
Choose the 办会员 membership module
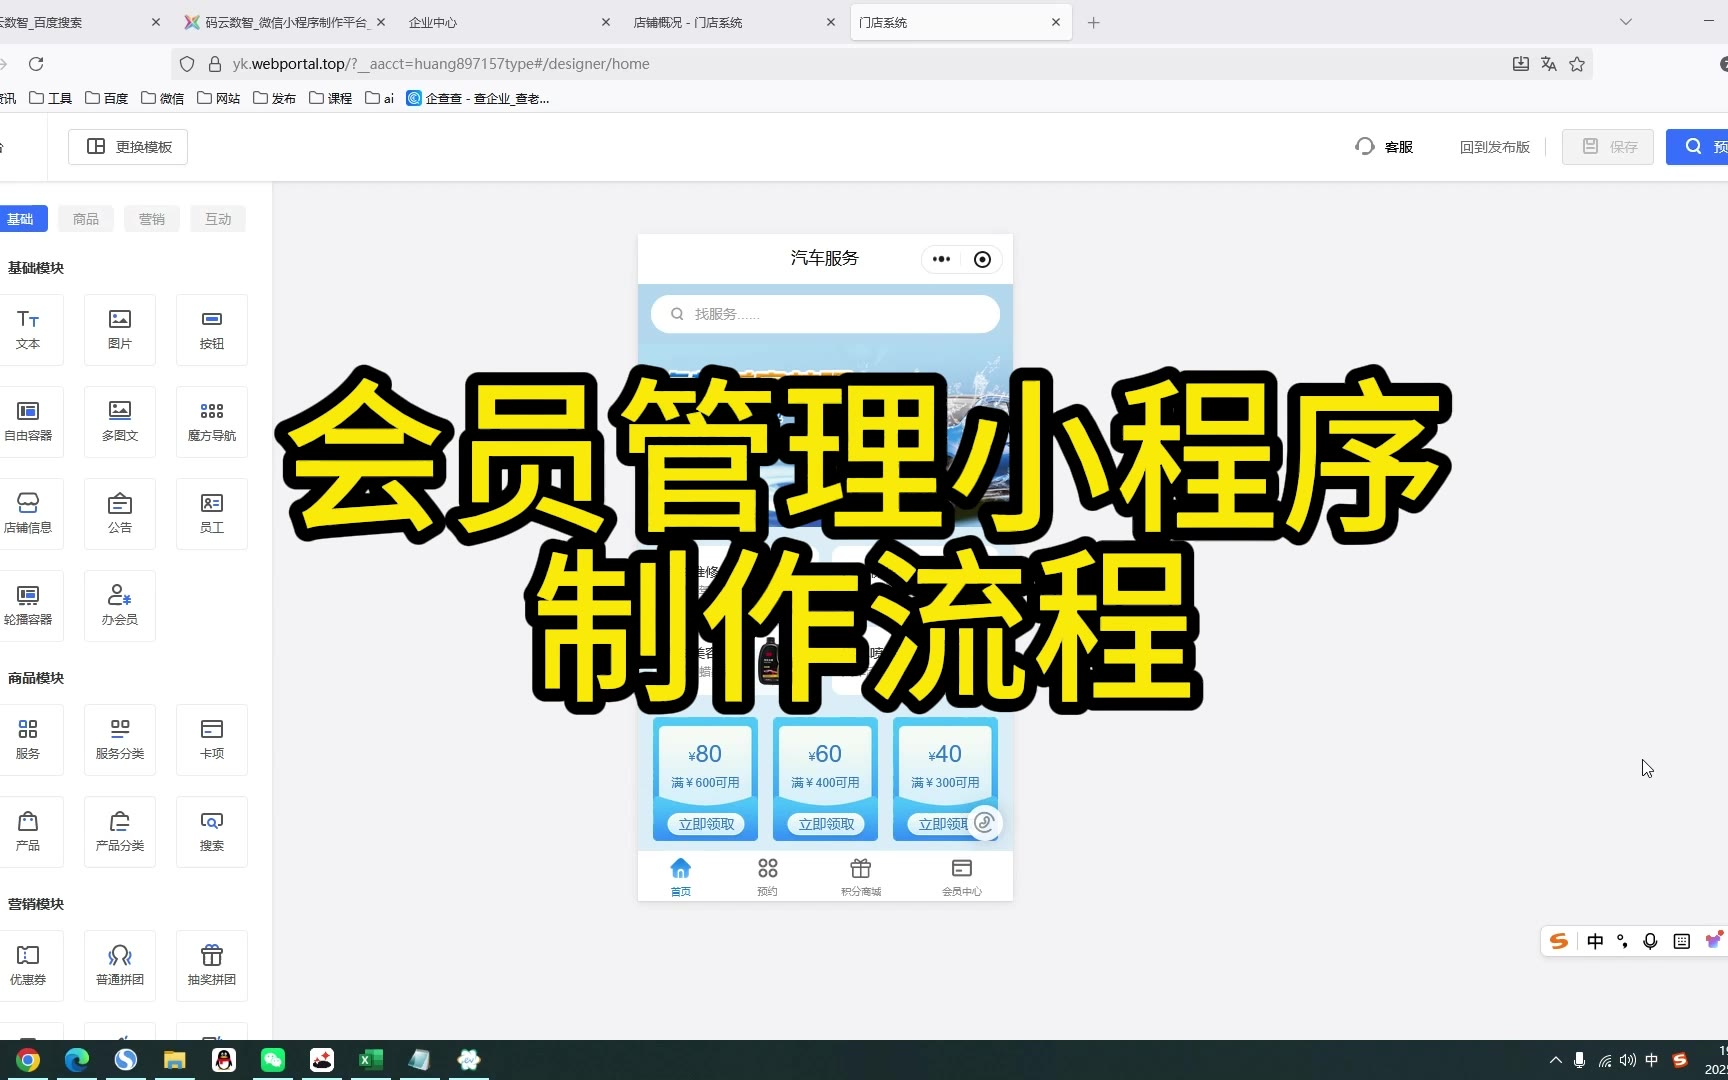click(x=120, y=605)
